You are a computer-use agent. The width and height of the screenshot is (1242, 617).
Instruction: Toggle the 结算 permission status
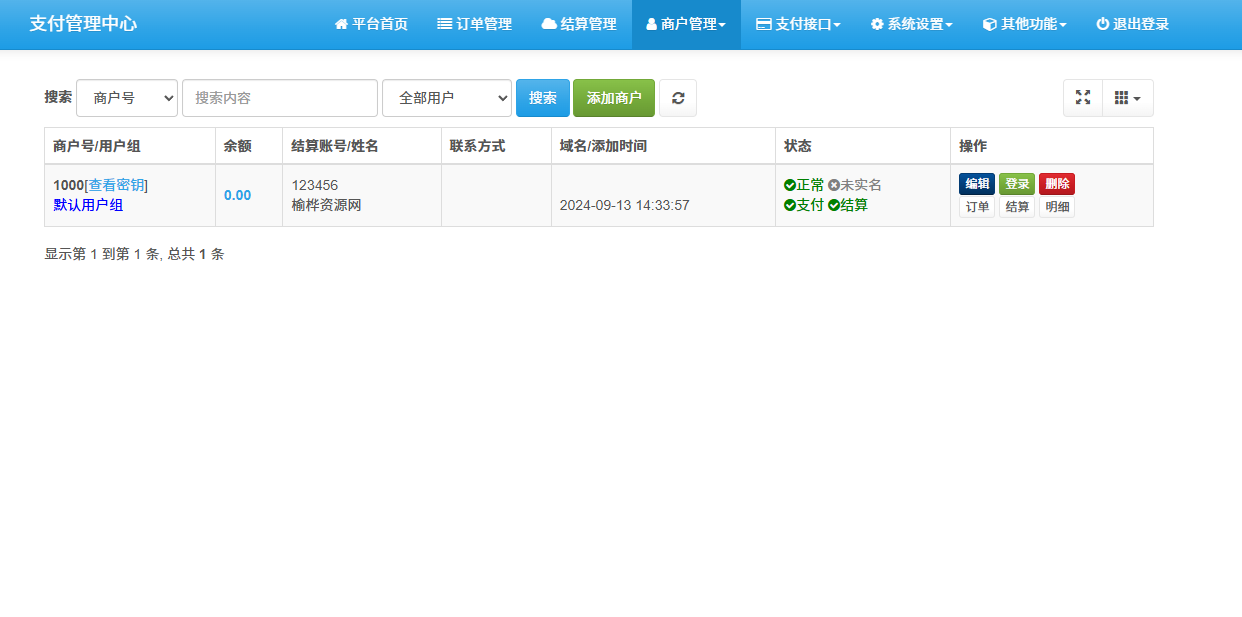click(x=848, y=205)
